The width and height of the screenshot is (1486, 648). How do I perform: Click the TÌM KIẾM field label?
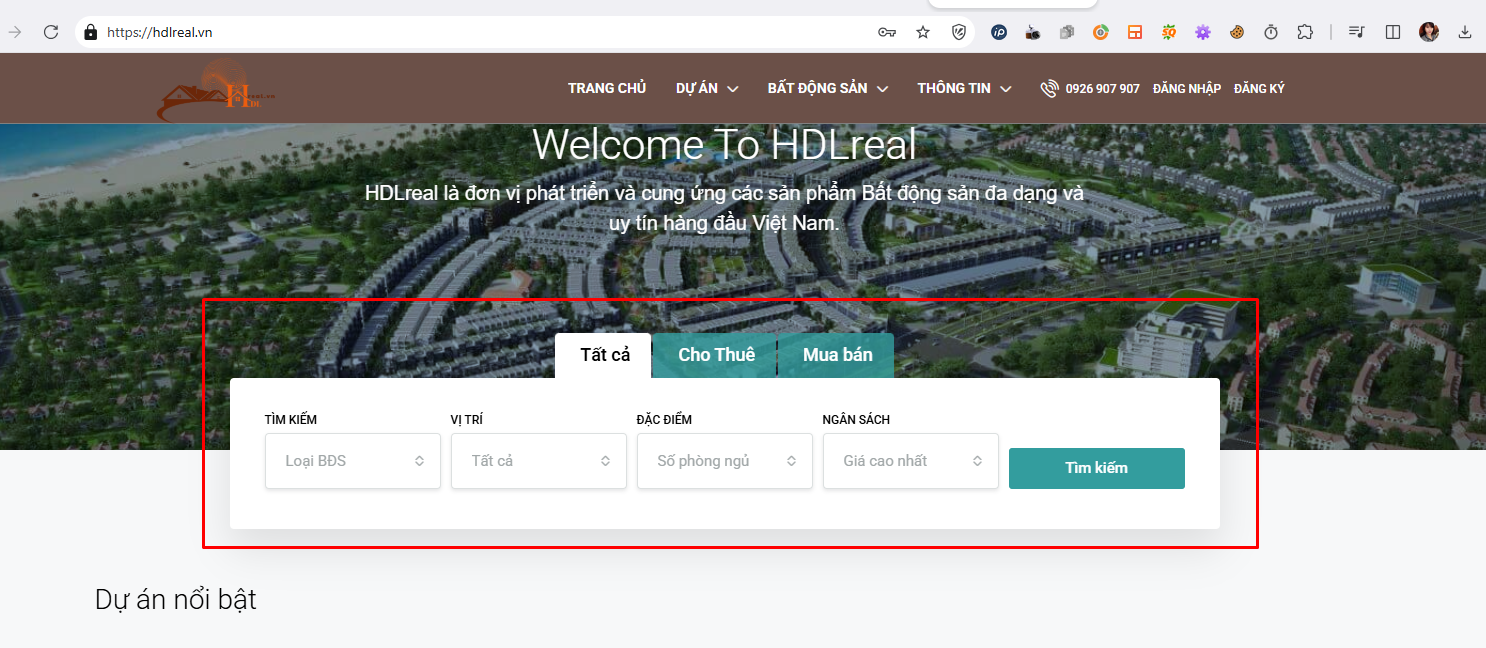(x=291, y=420)
